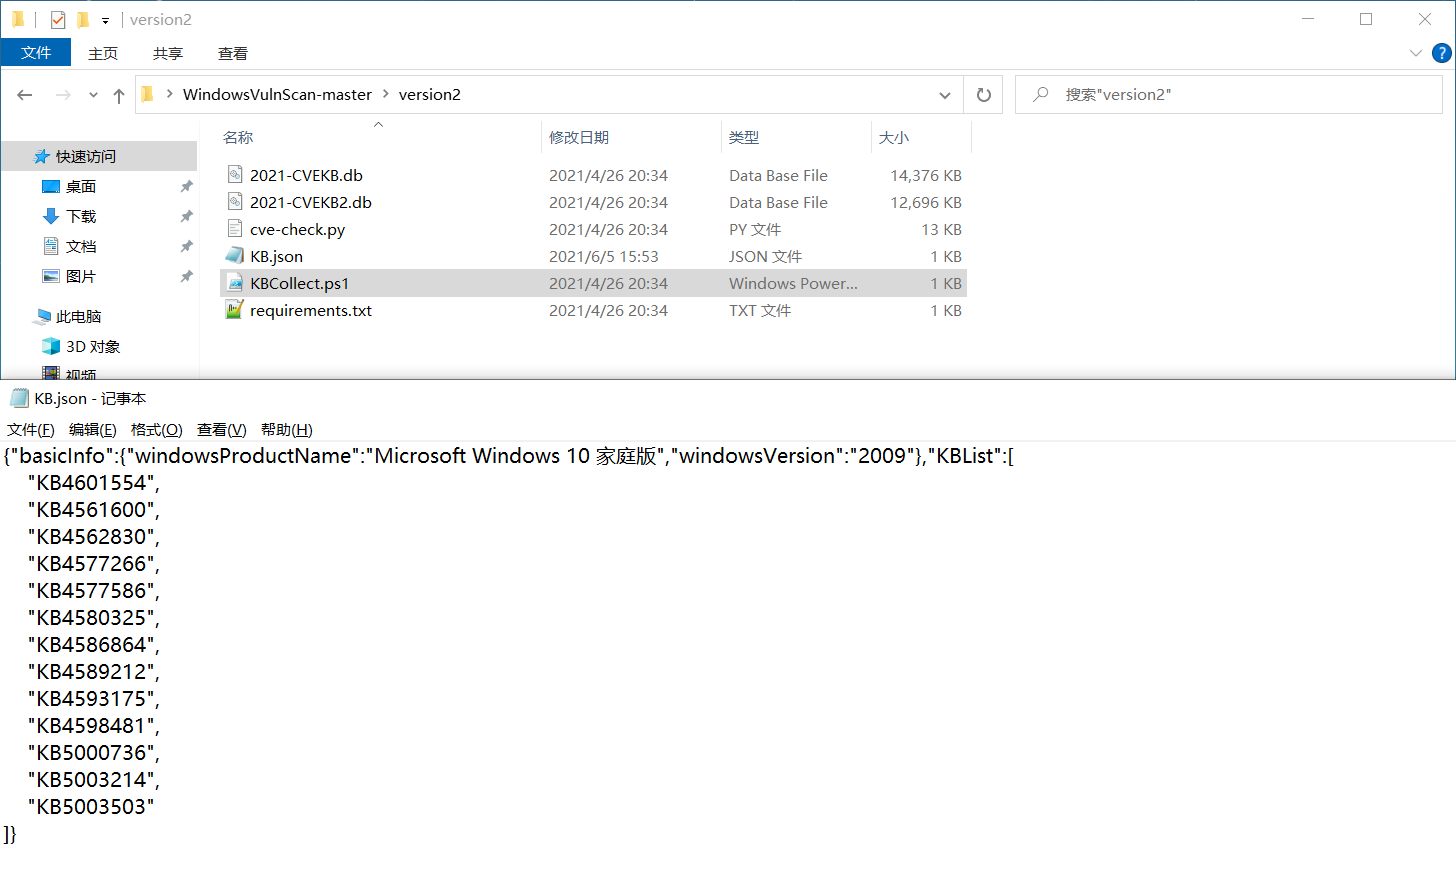Open the Notepad 编辑(E) menu

point(93,429)
